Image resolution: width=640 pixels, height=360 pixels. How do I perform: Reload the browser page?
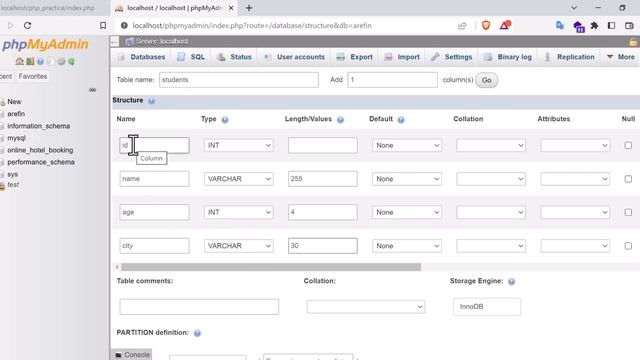coord(27,25)
